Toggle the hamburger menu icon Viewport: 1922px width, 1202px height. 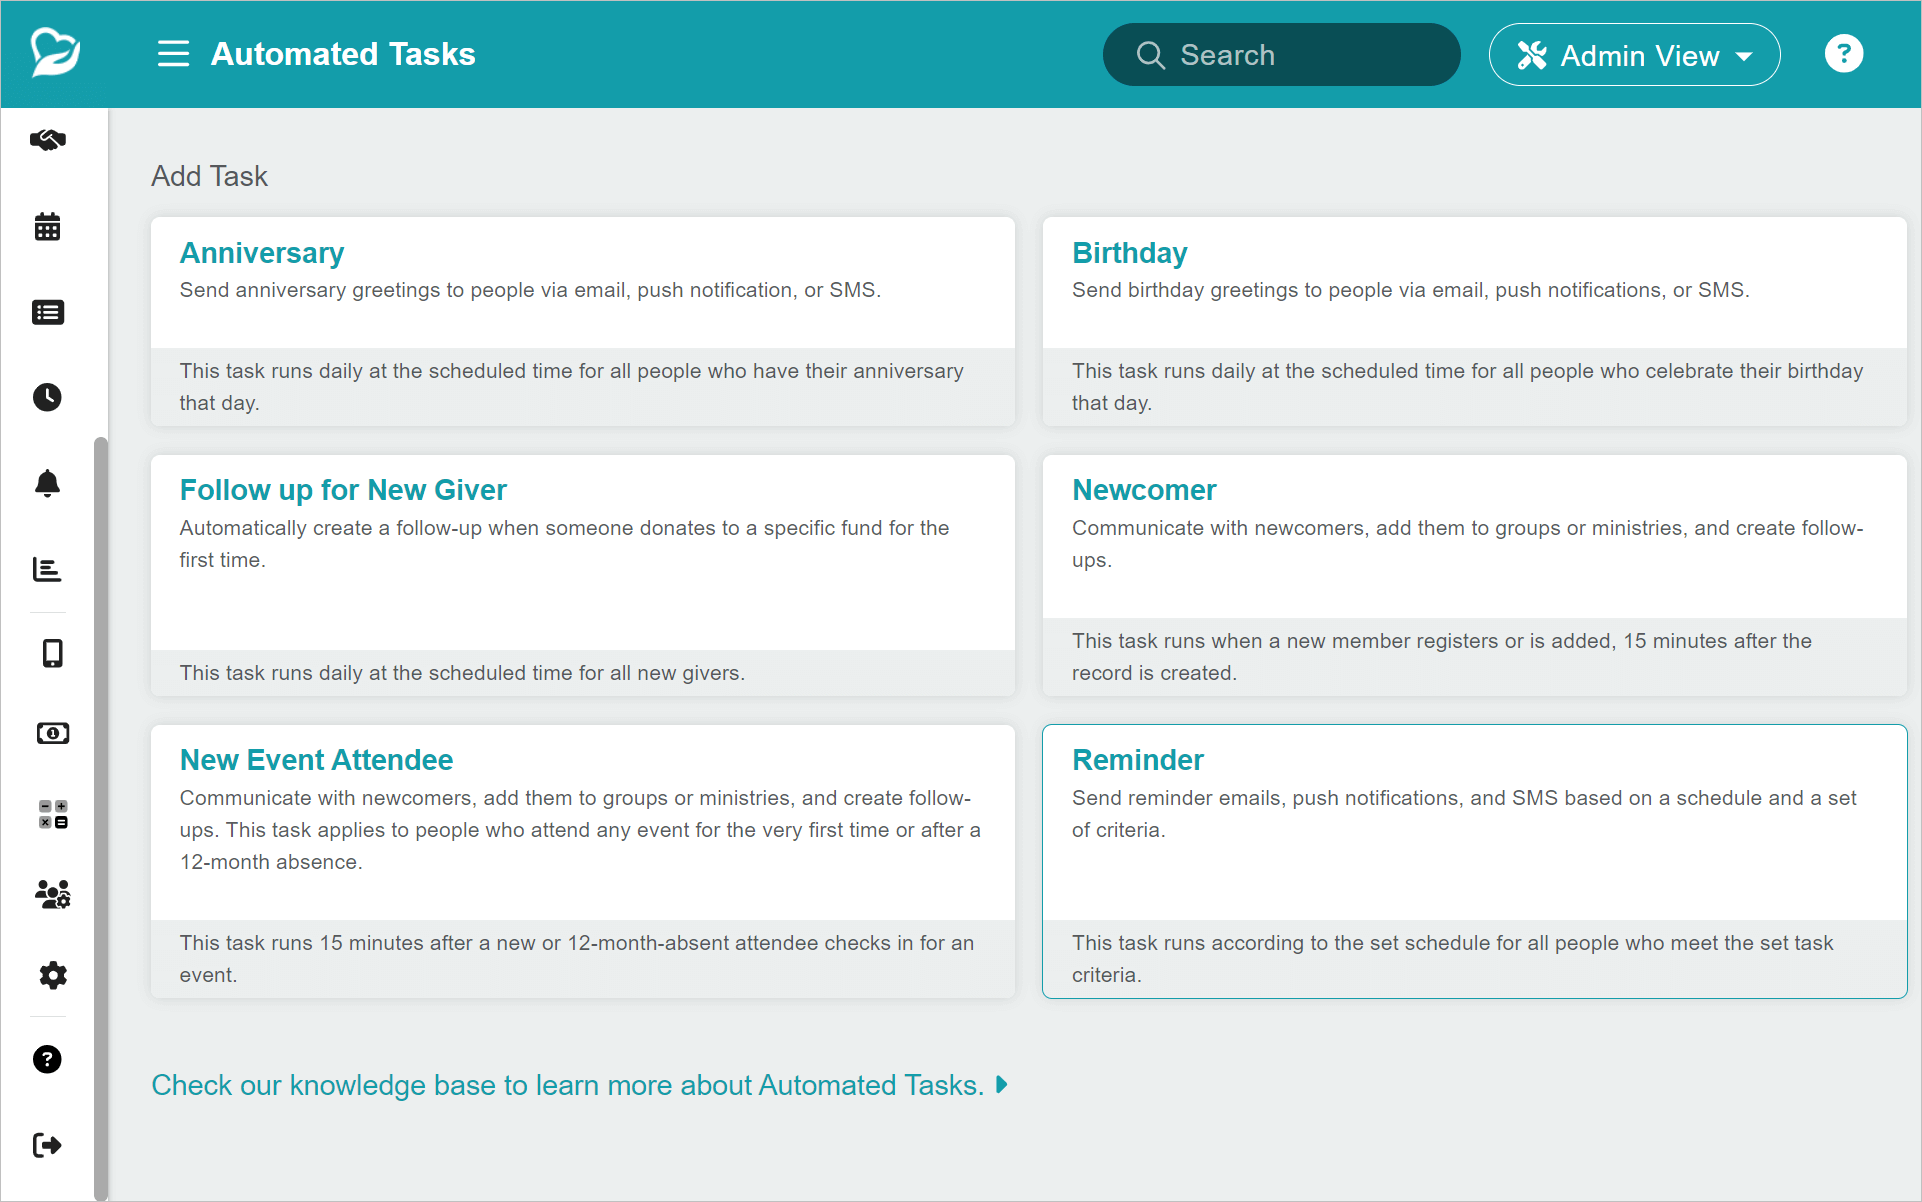pyautogui.click(x=173, y=54)
